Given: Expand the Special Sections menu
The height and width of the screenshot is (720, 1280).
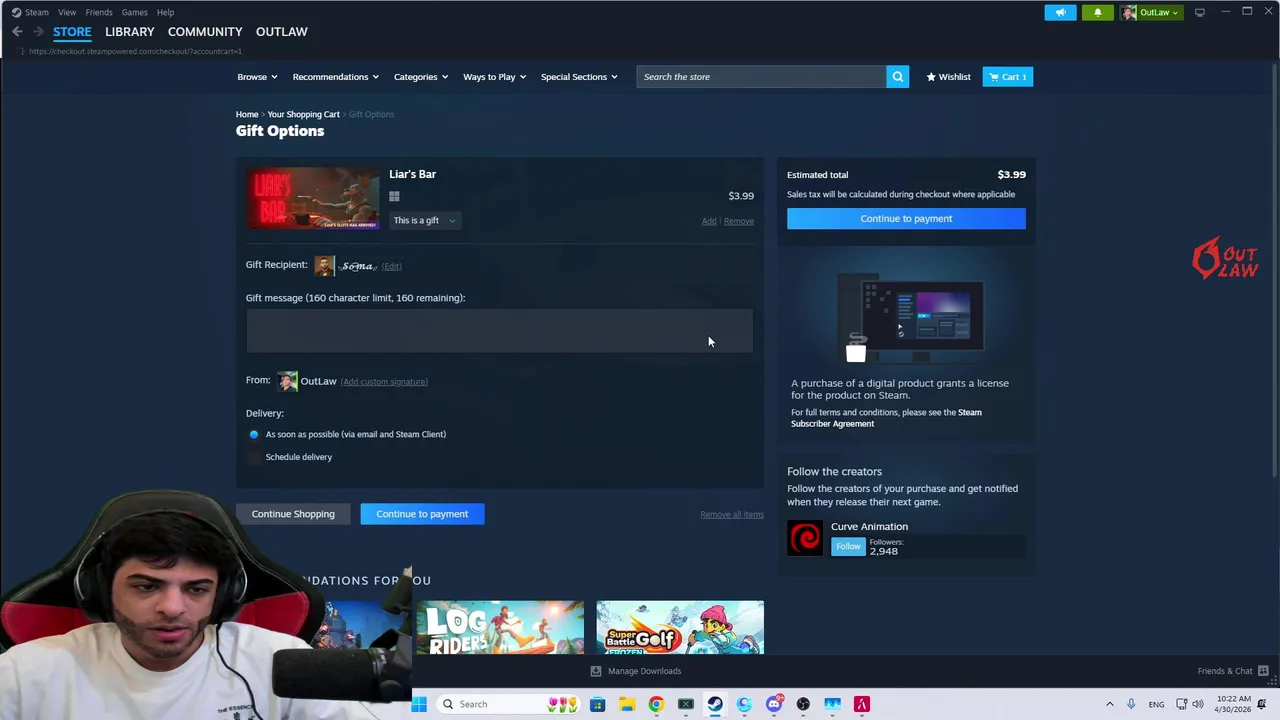Looking at the screenshot, I should coord(579,77).
